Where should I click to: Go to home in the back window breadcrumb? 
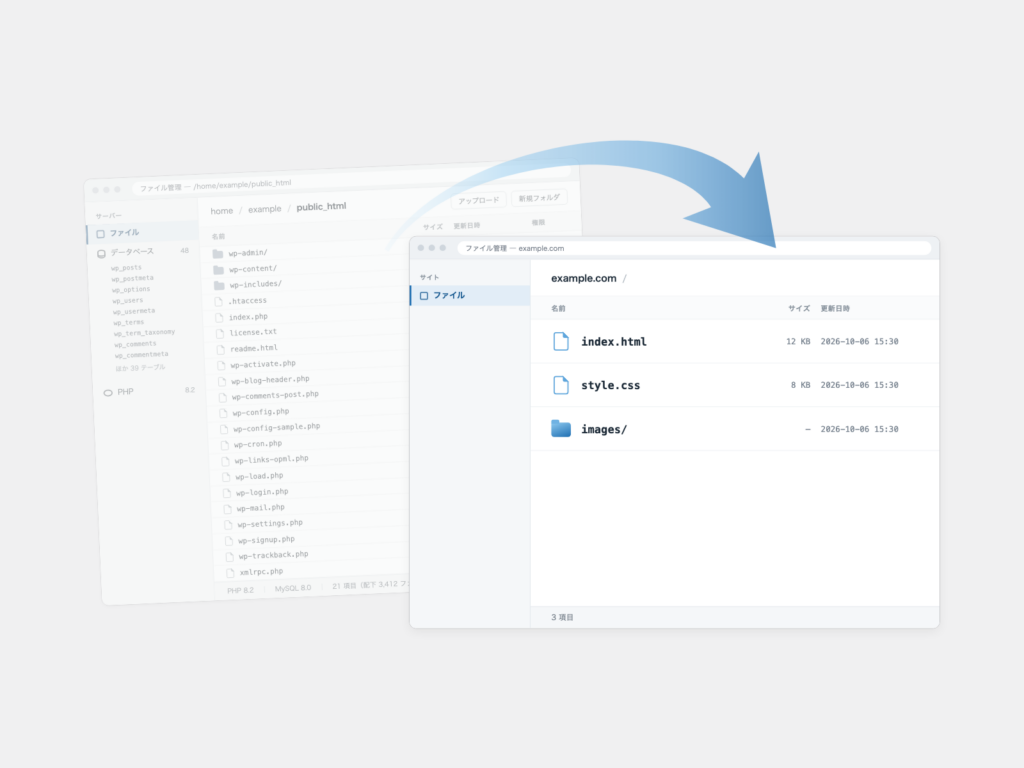pos(221,211)
